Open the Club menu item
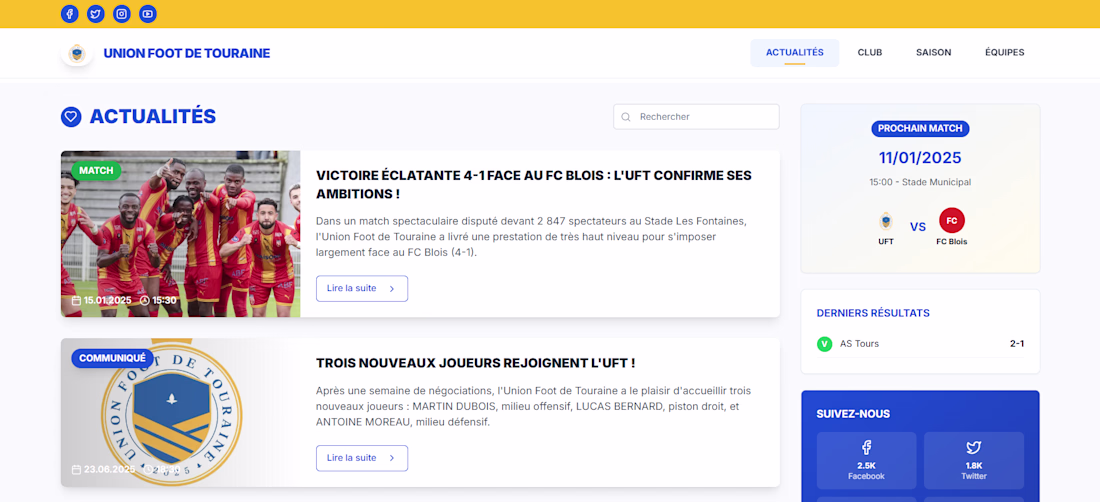This screenshot has width=1100, height=502. (x=870, y=53)
